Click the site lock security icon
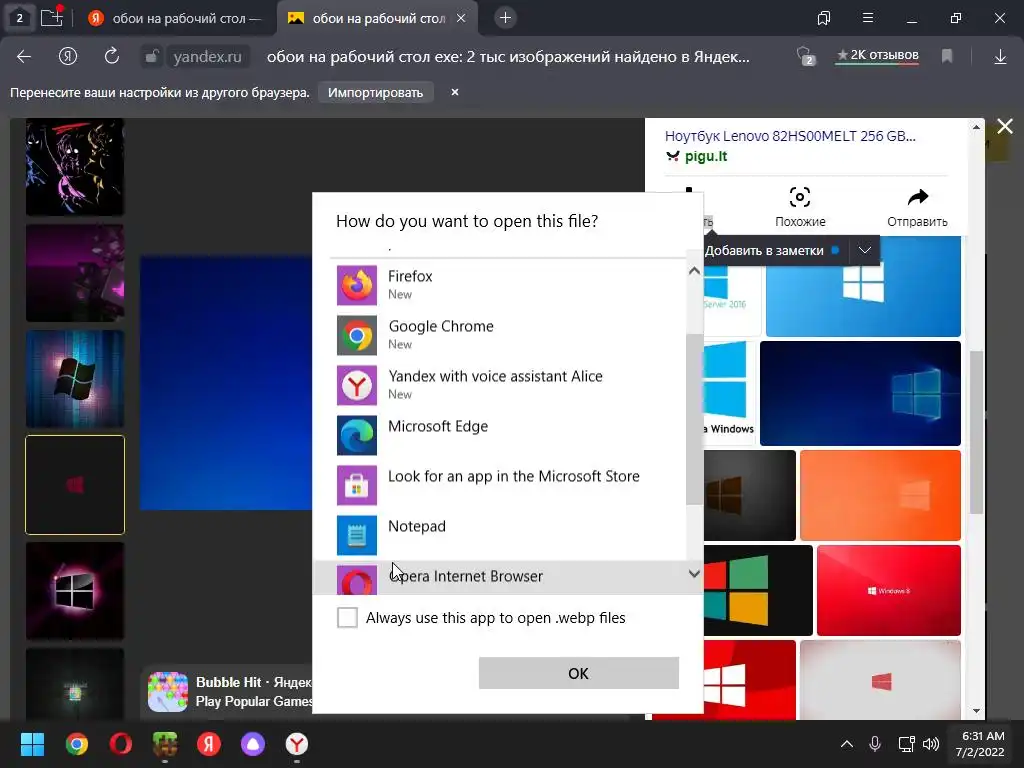Screen dimensions: 1024x768 point(151,57)
